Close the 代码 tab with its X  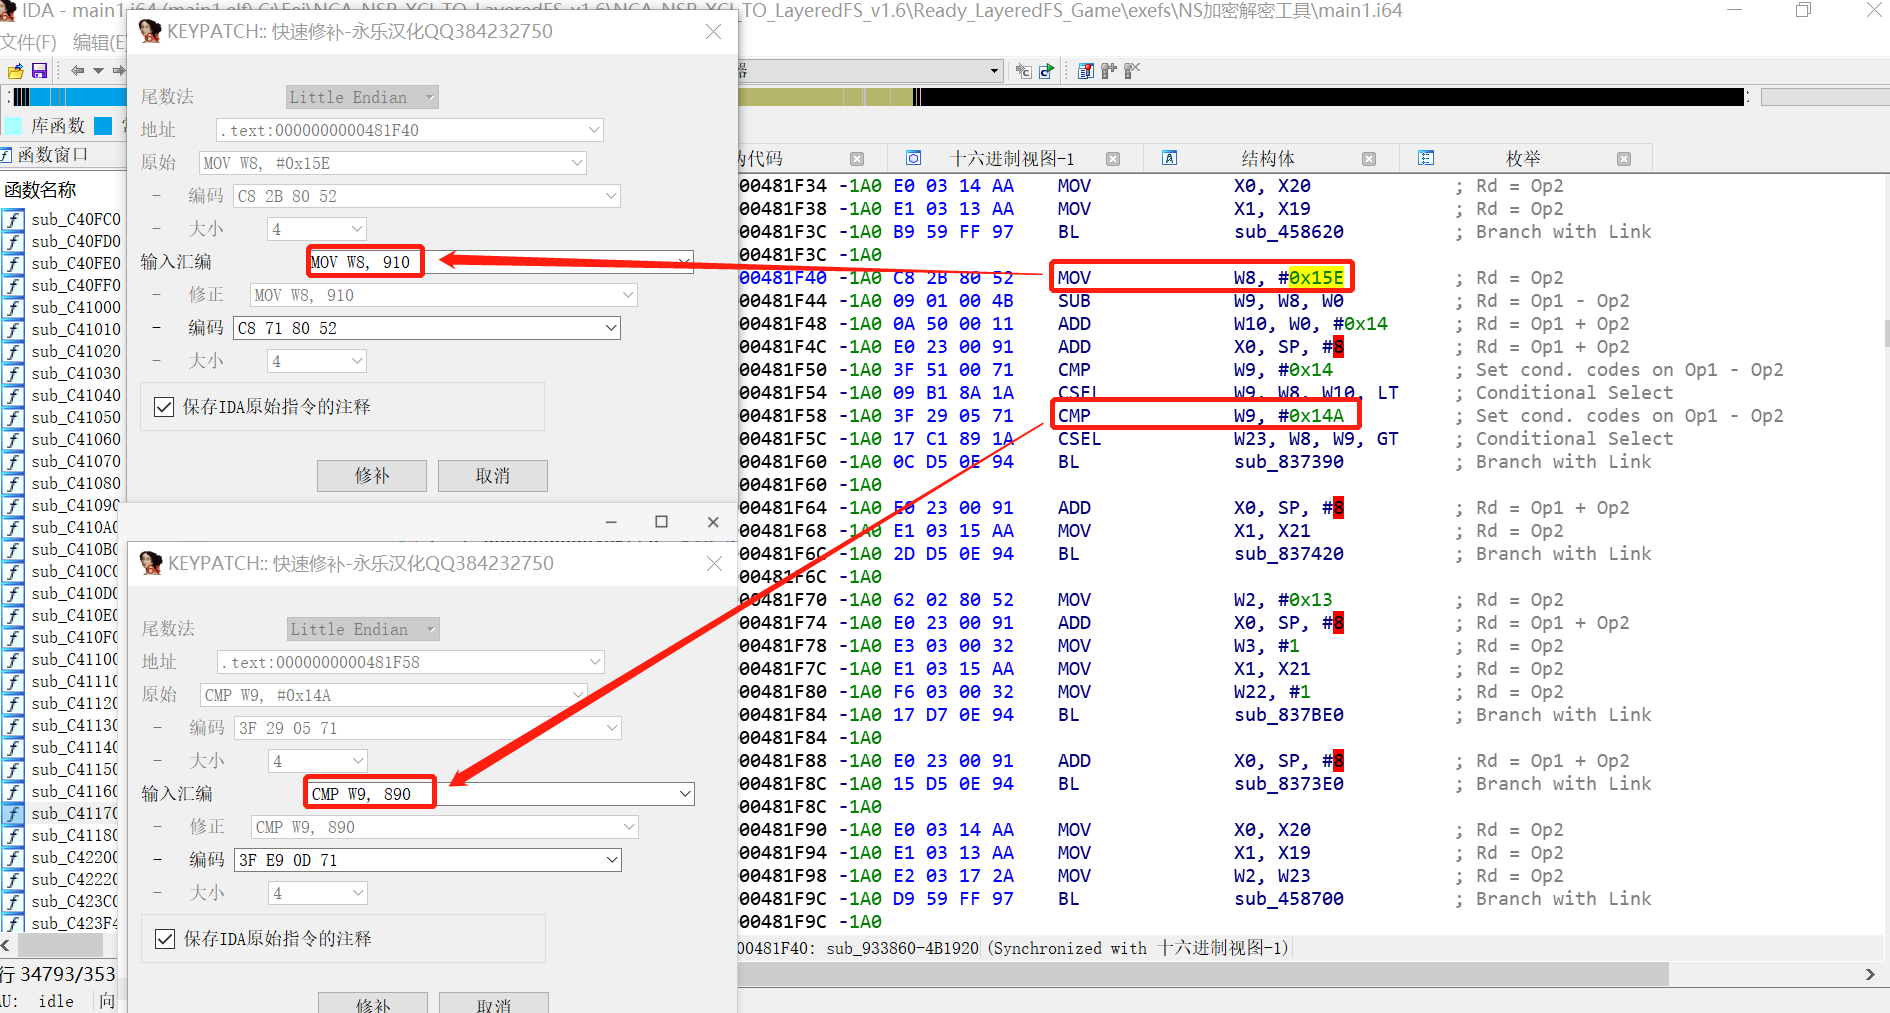point(857,159)
